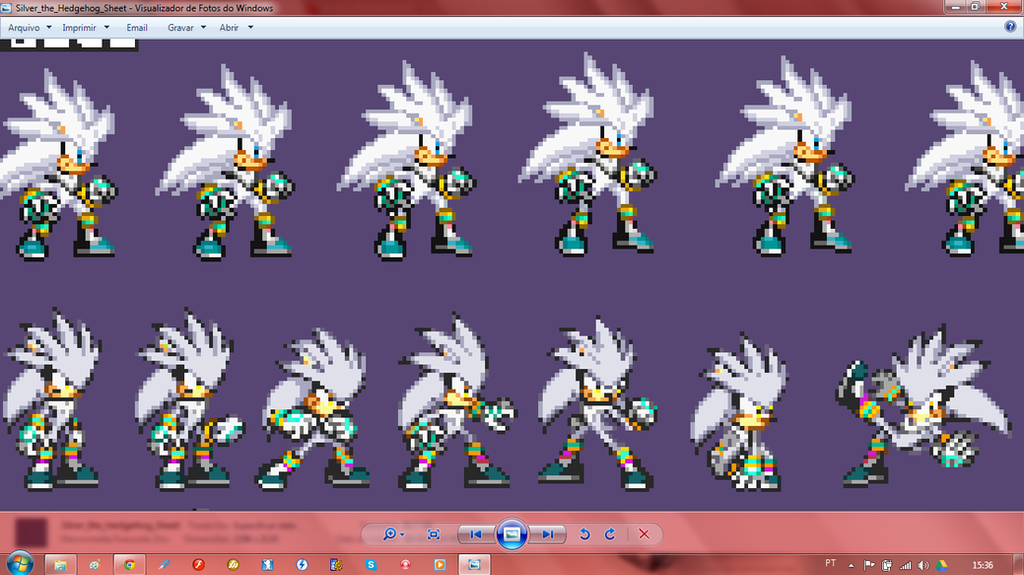Restore down the Photo Viewer window
The height and width of the screenshot is (575, 1024).
[975, 7]
